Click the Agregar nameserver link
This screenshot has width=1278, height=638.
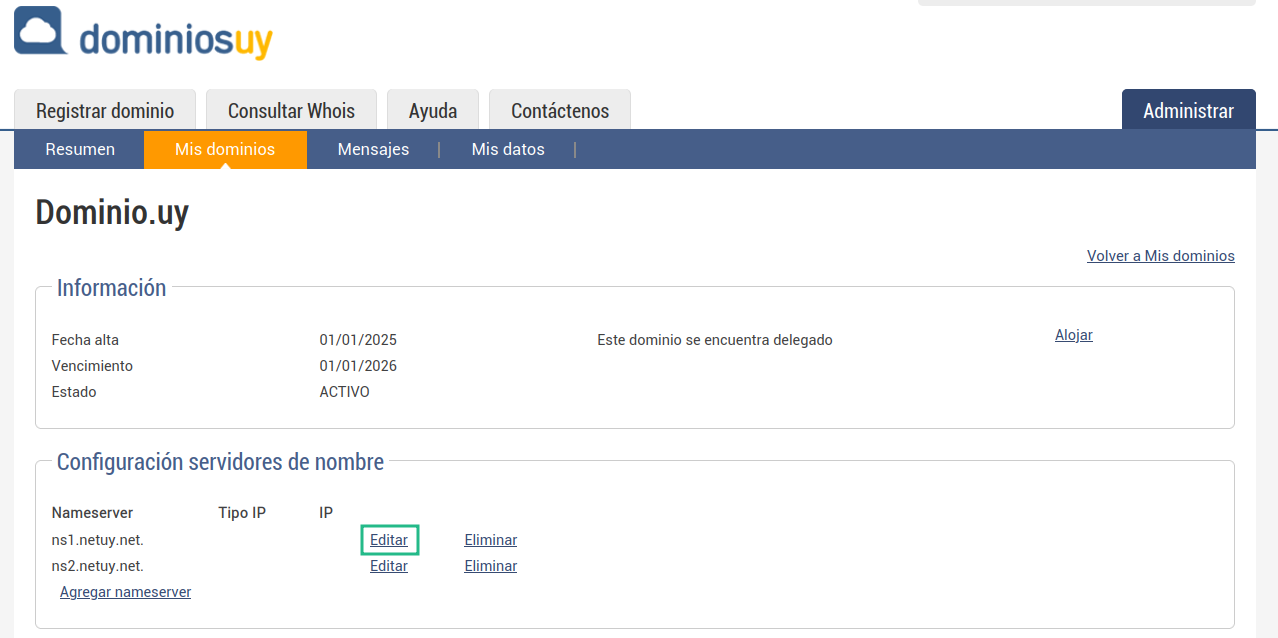[x=125, y=592]
